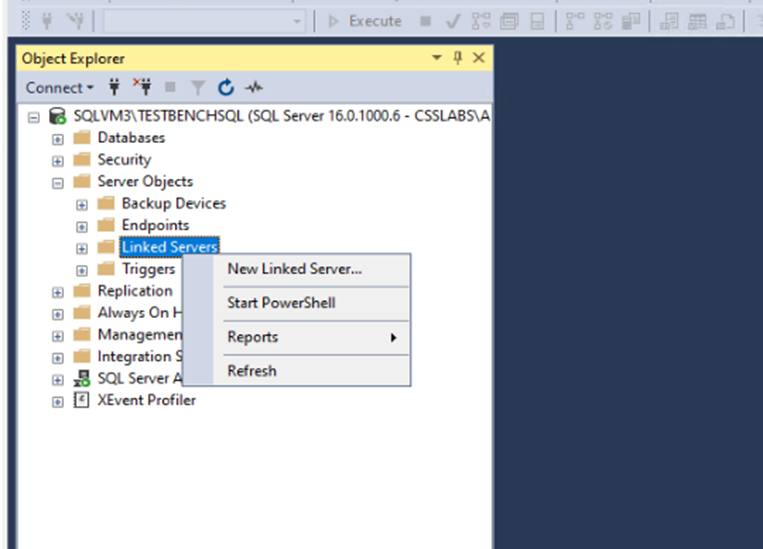
Task: Select the Security tree item
Action: tap(124, 160)
